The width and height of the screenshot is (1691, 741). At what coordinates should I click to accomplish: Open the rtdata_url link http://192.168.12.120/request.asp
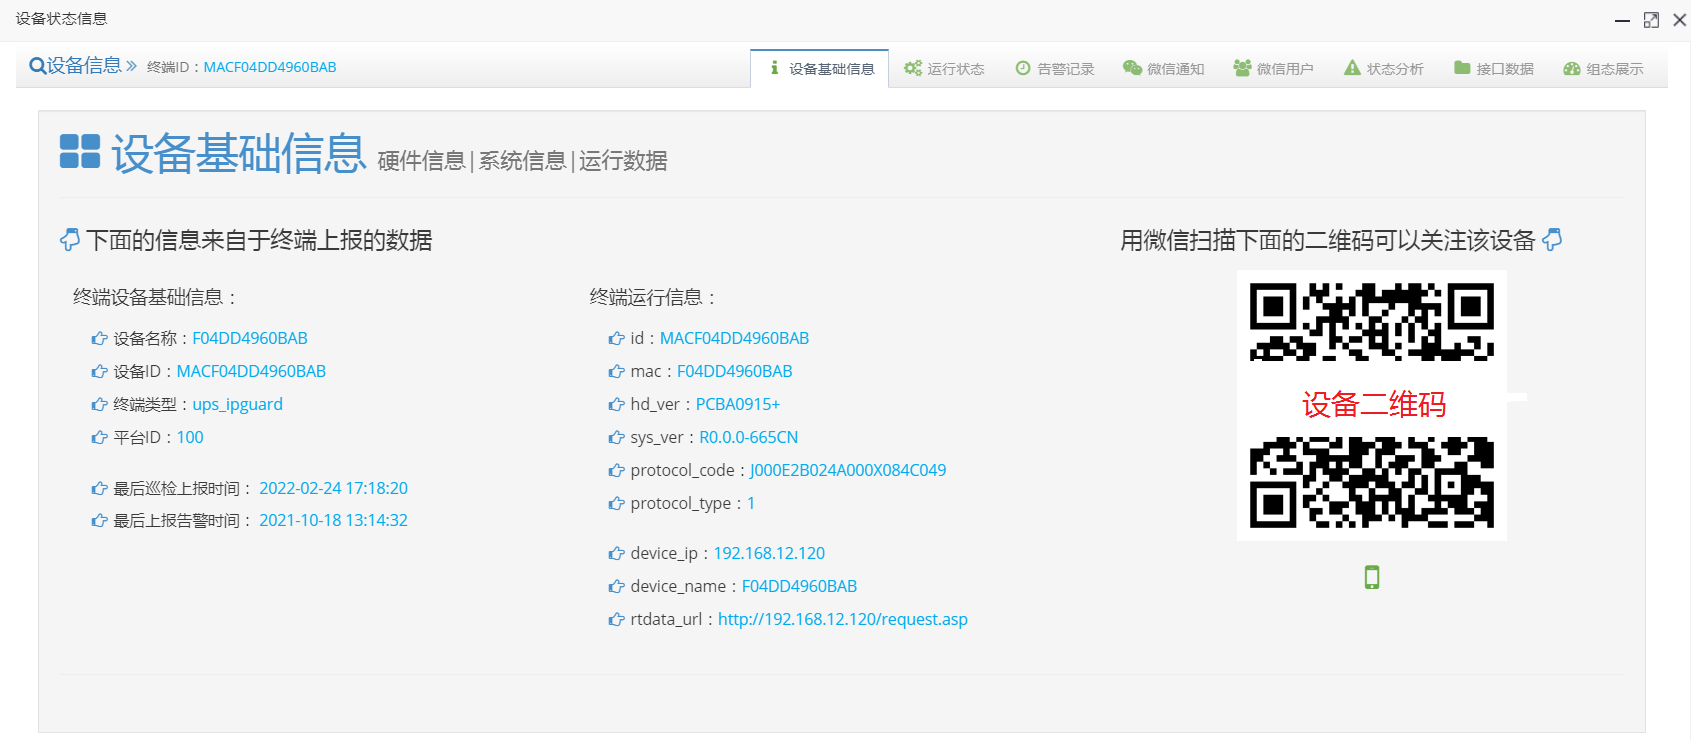pyautogui.click(x=843, y=619)
